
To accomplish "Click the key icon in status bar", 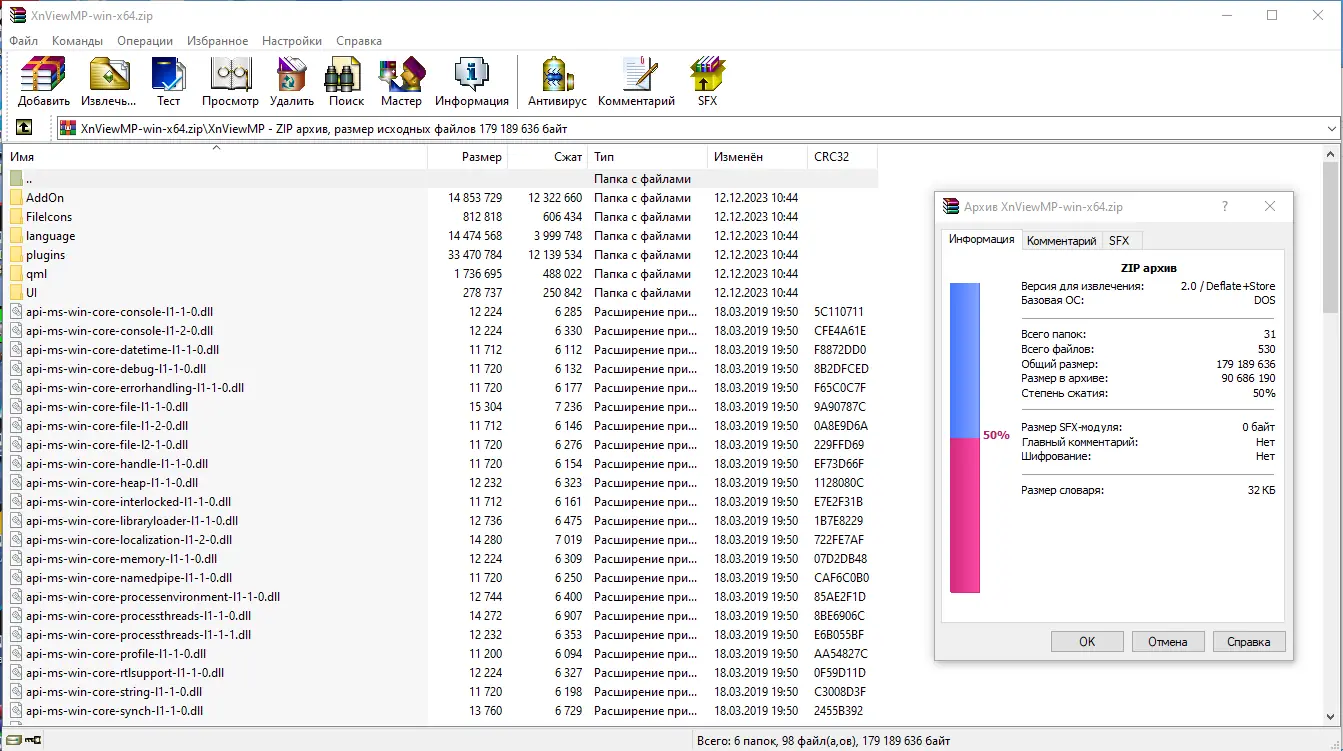I will click(33, 741).
